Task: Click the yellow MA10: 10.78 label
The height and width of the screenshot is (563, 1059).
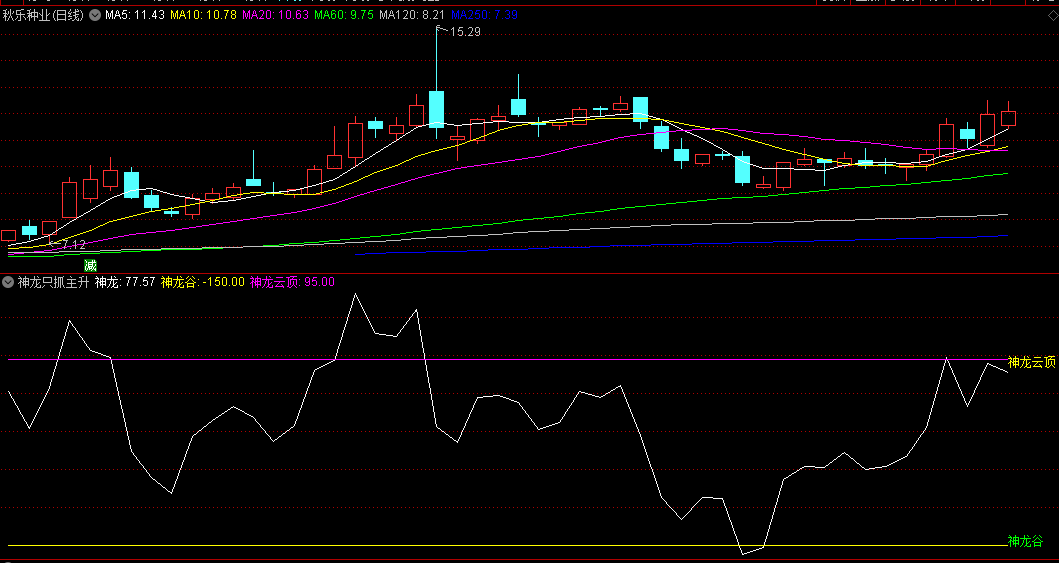Action: click(202, 15)
